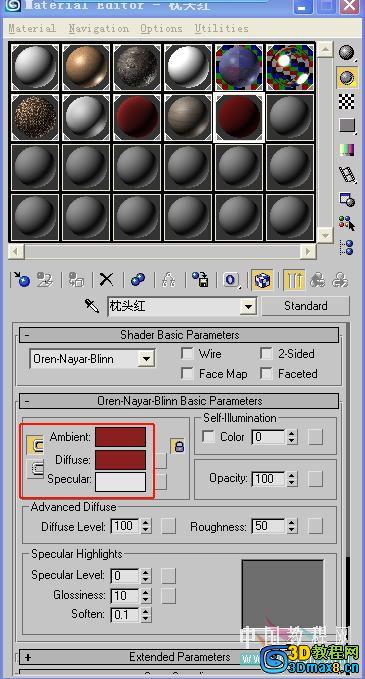Click the Make Material Copy icon
The image size is (365, 679).
138,280
